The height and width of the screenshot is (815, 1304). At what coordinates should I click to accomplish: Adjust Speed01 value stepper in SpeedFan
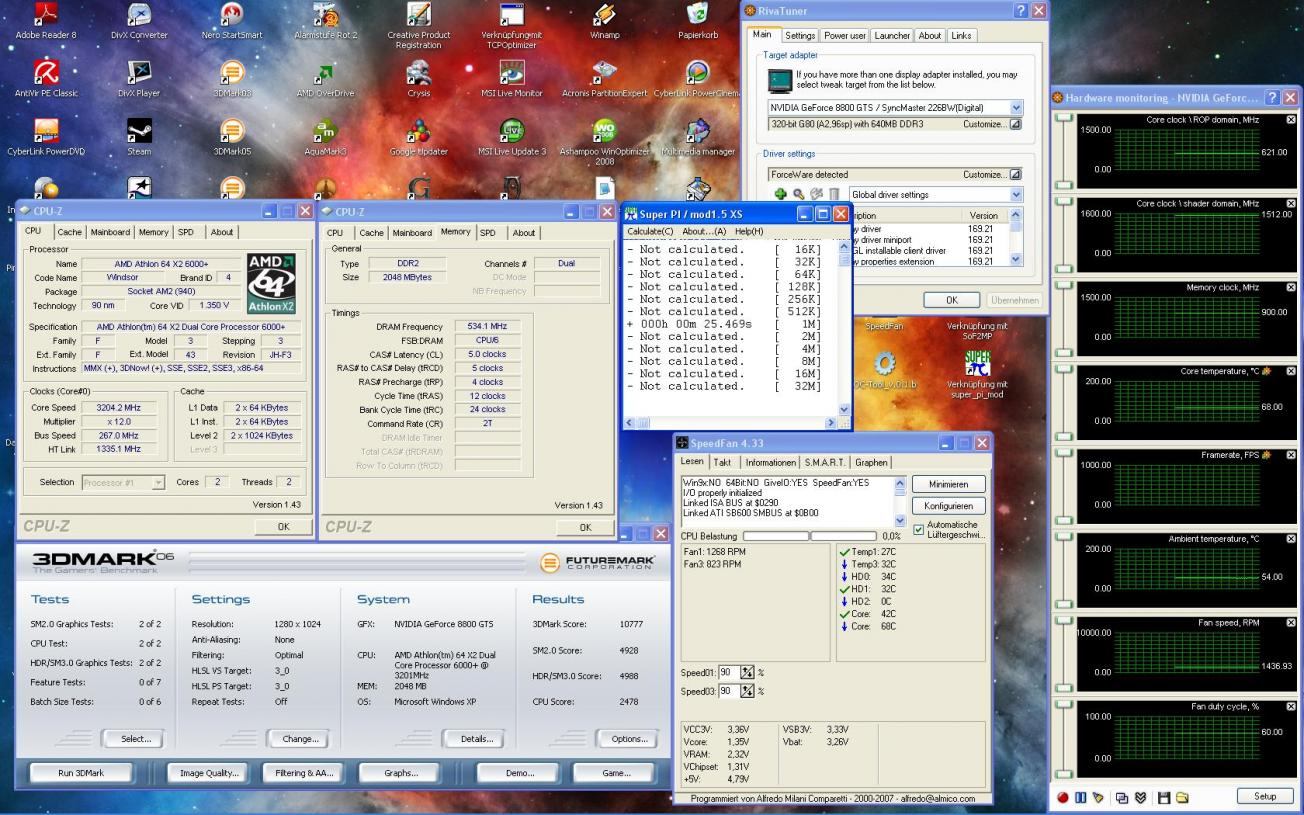[746, 672]
